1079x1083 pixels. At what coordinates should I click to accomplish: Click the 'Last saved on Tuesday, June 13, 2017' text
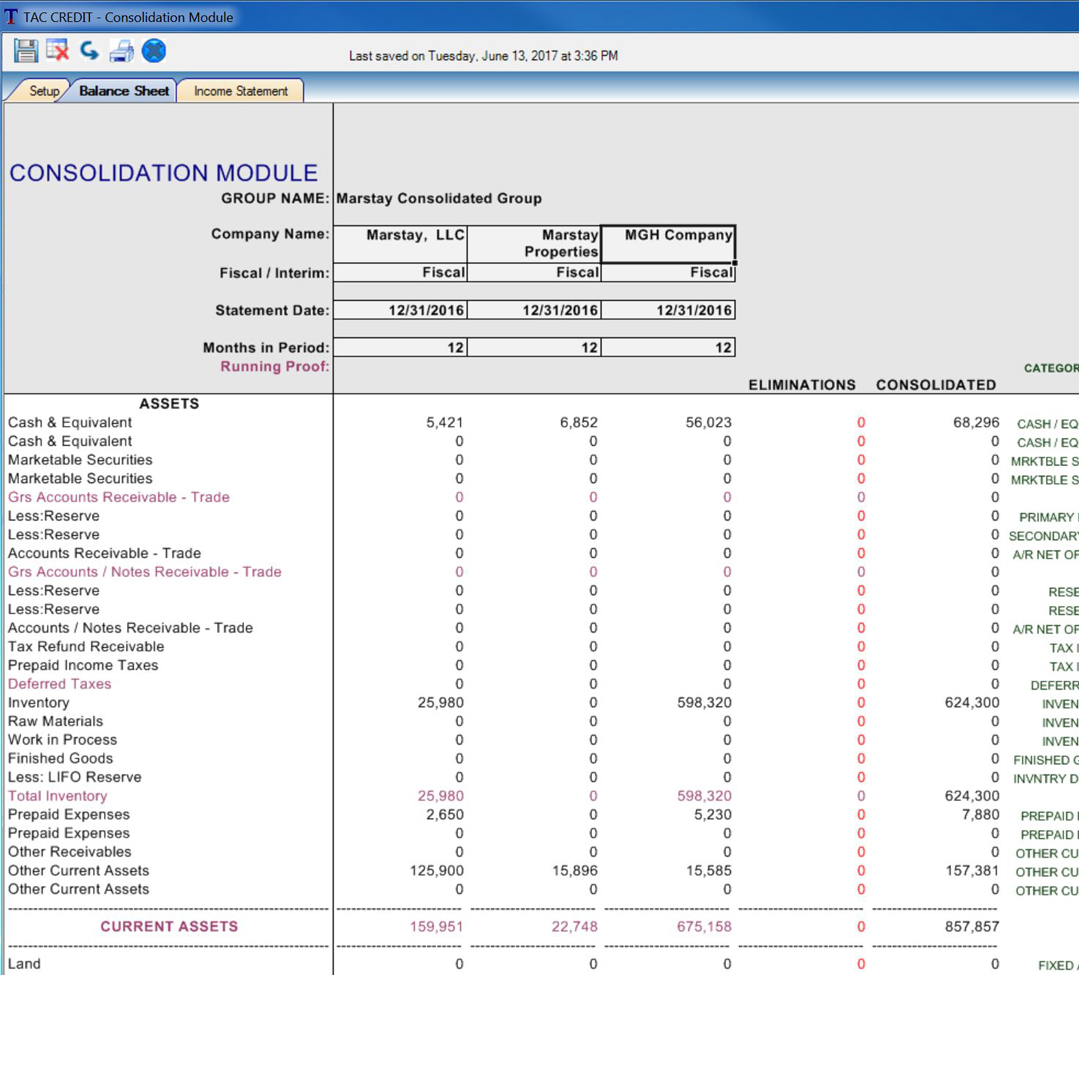pos(483,56)
